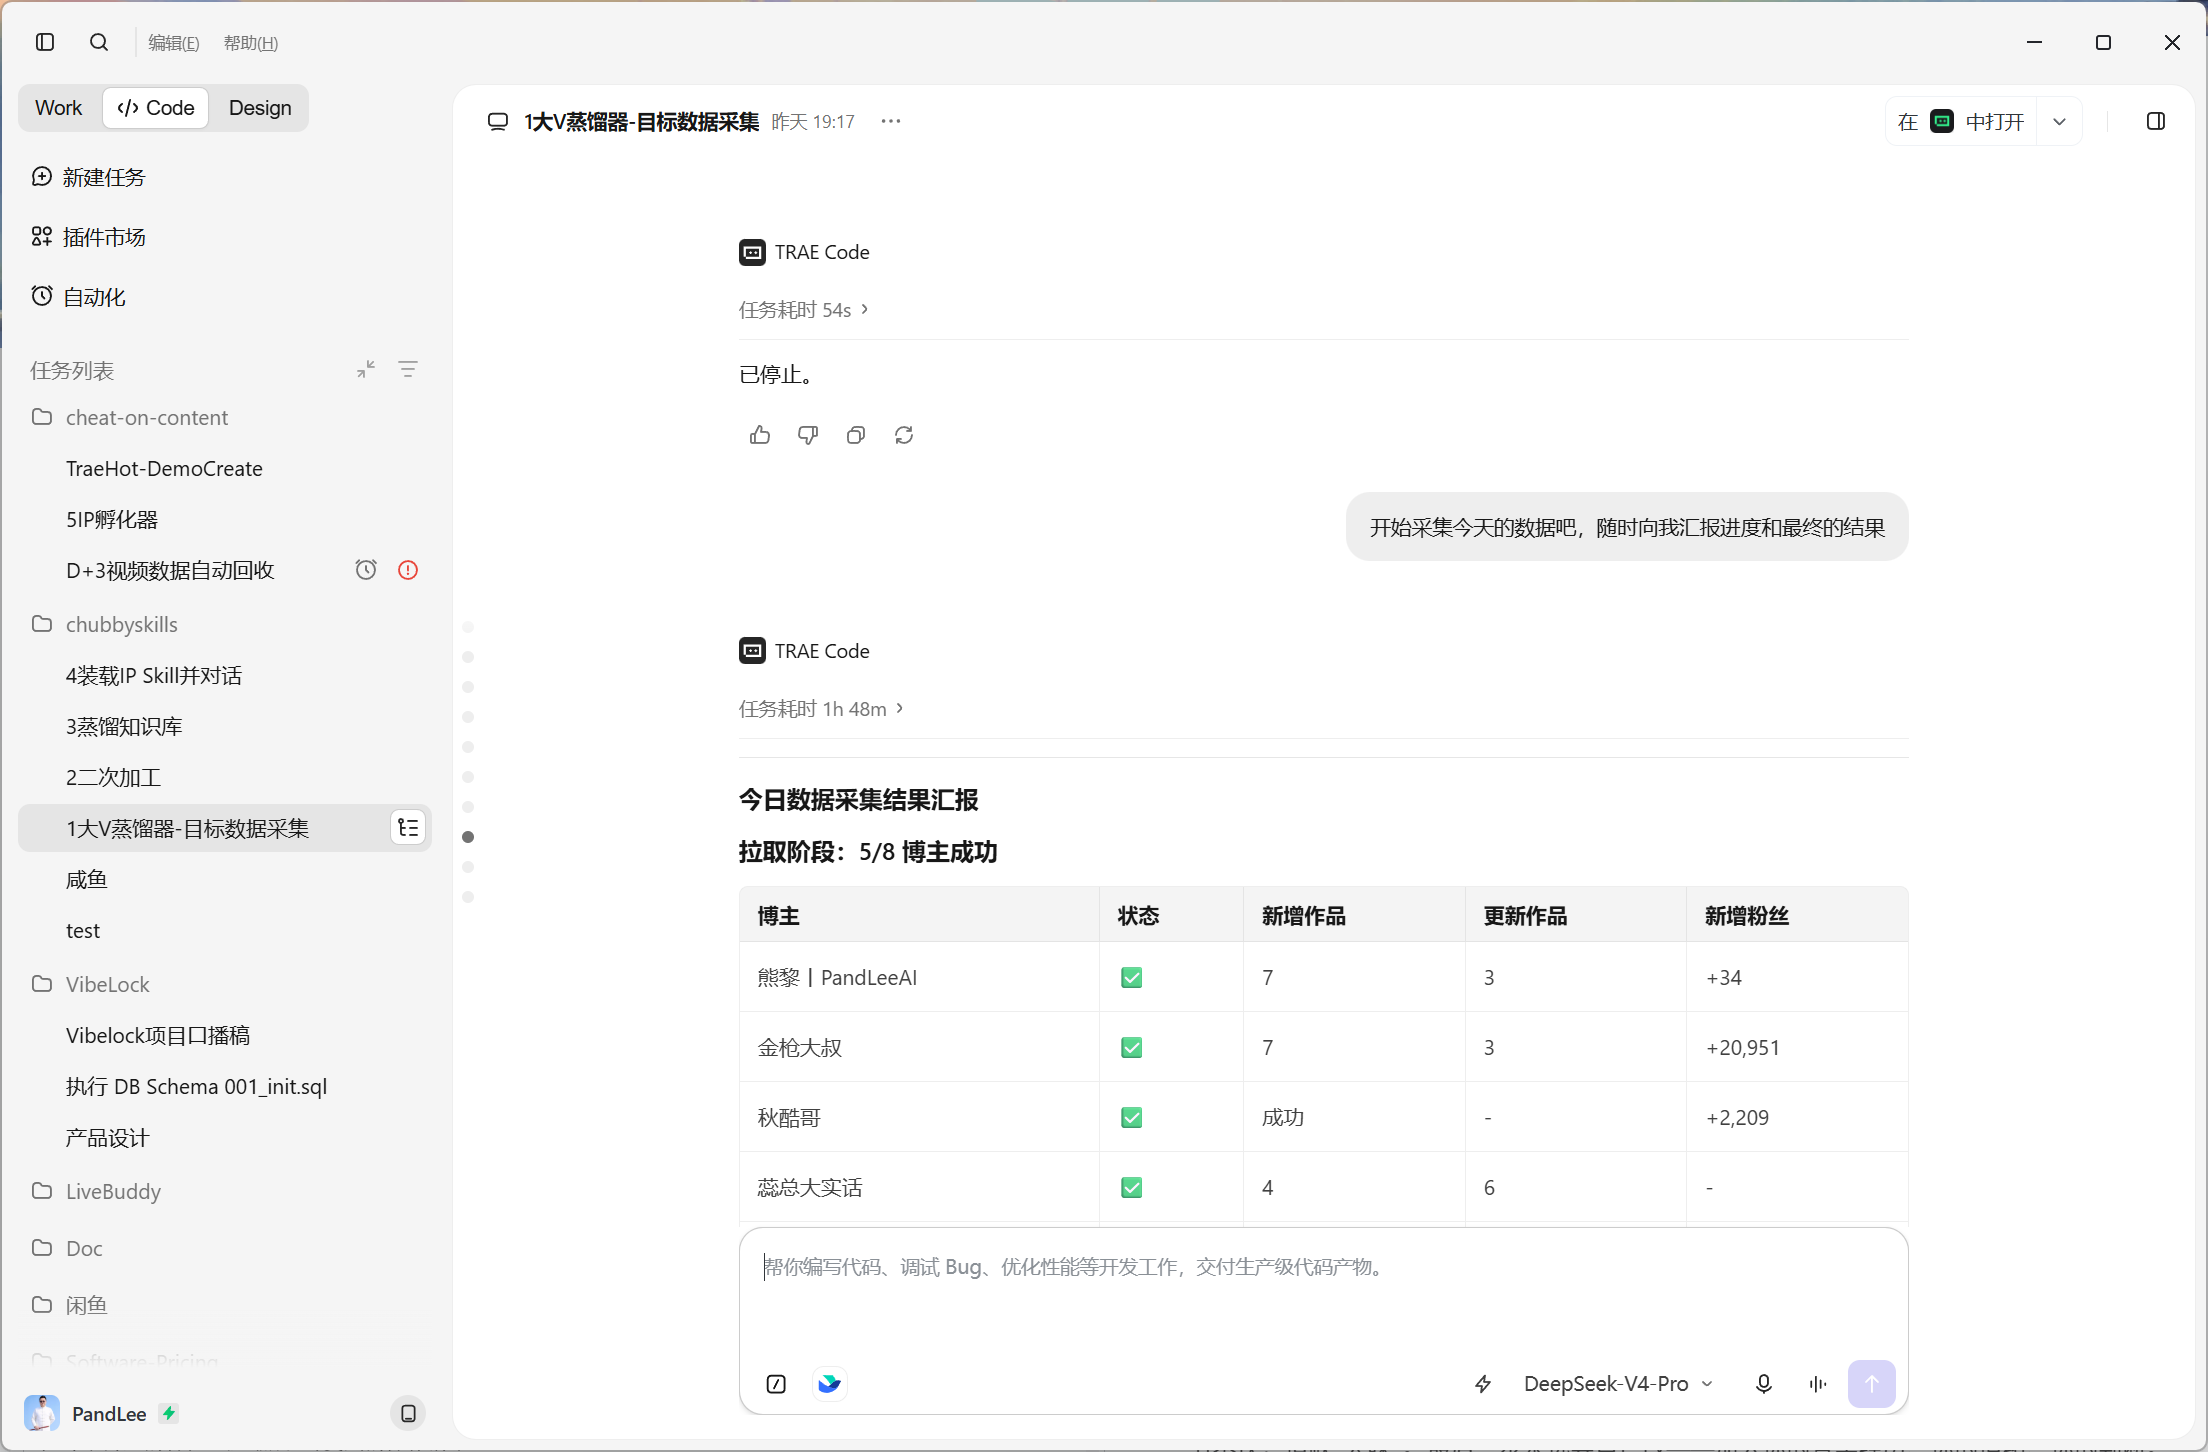Expand 任务耗时 1h 48m details
Image resolution: width=2208 pixels, height=1452 pixels.
[x=822, y=709]
